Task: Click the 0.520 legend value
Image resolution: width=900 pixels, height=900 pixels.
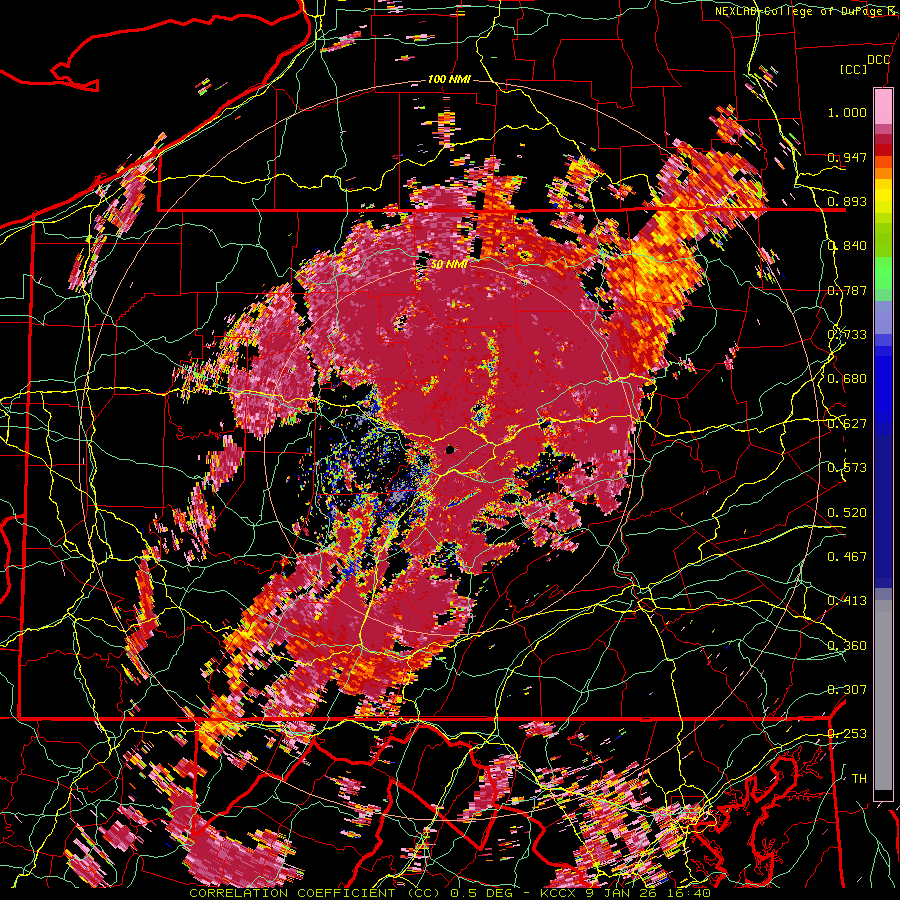Action: point(847,513)
